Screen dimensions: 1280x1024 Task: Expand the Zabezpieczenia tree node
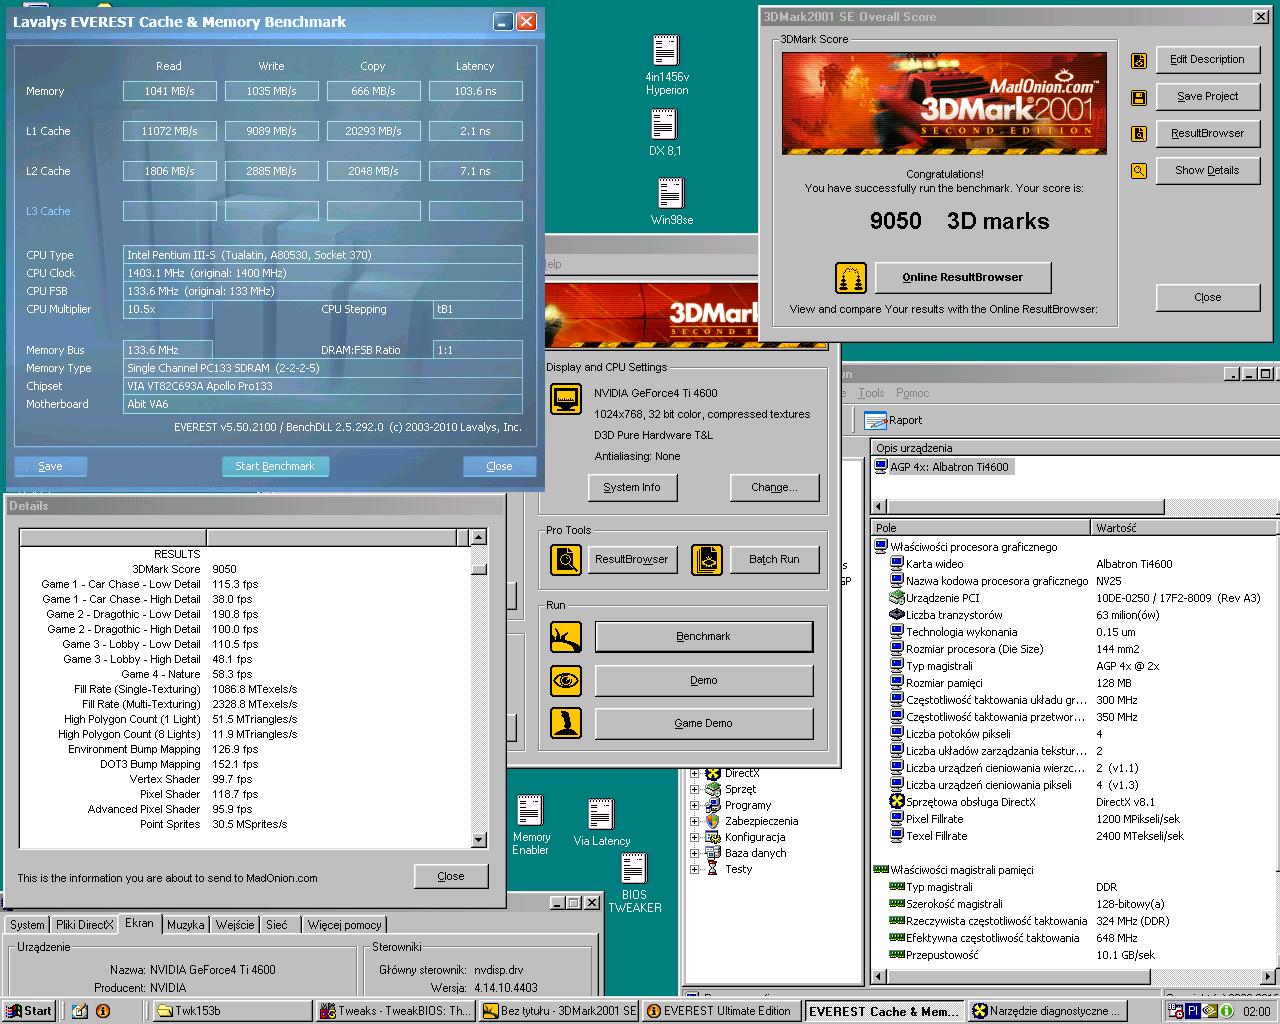coord(694,822)
